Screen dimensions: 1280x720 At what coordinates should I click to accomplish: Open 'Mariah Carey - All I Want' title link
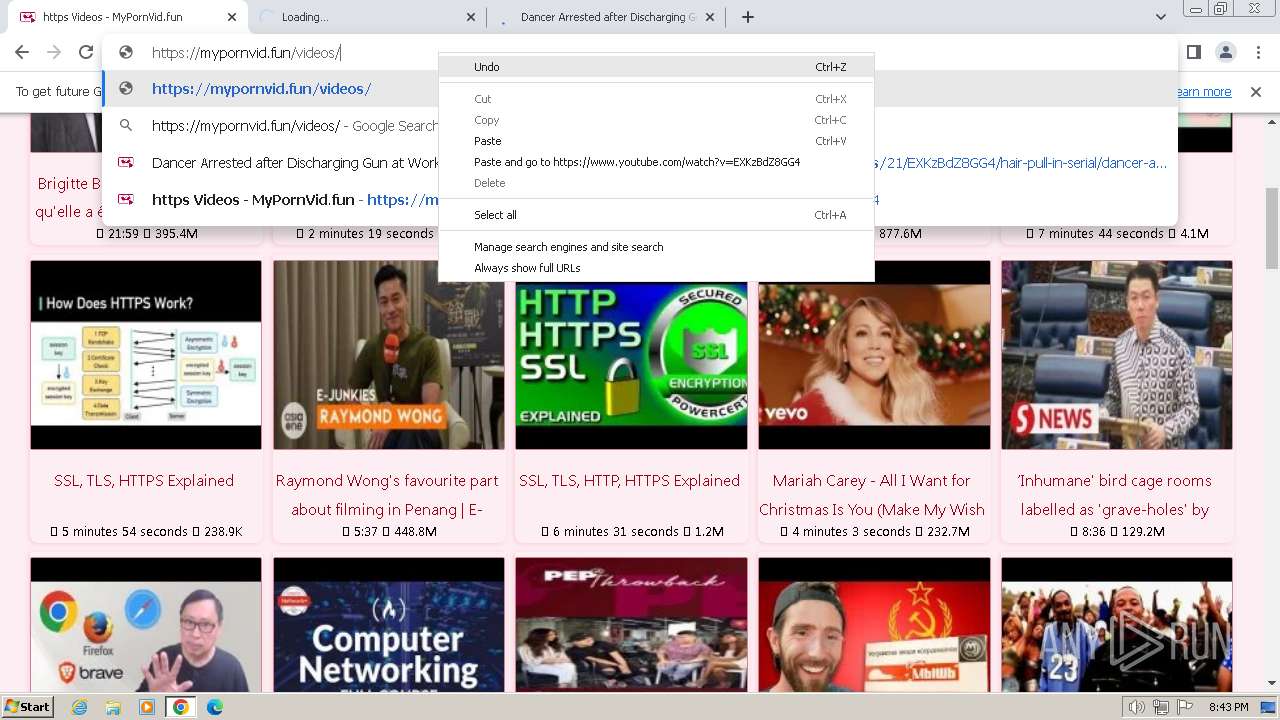[x=872, y=495]
